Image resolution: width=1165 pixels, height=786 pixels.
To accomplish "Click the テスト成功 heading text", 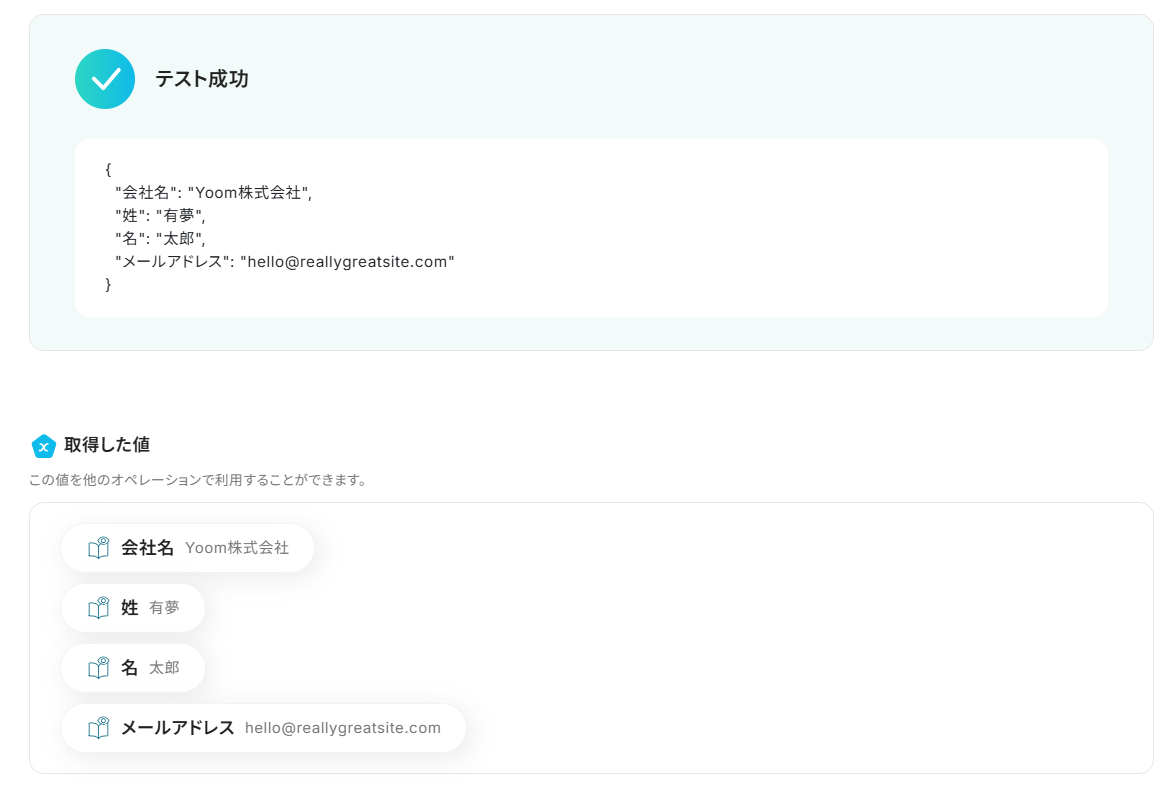I will [x=201, y=79].
